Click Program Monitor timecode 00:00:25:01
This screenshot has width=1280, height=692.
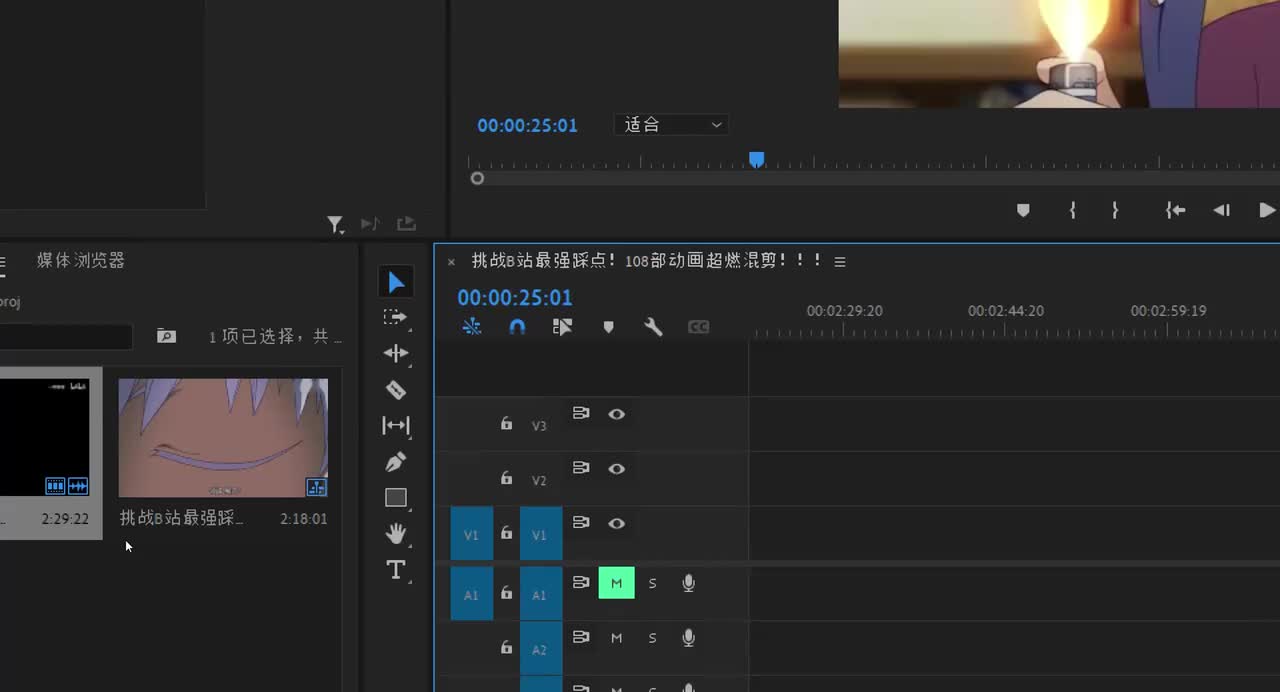click(527, 126)
